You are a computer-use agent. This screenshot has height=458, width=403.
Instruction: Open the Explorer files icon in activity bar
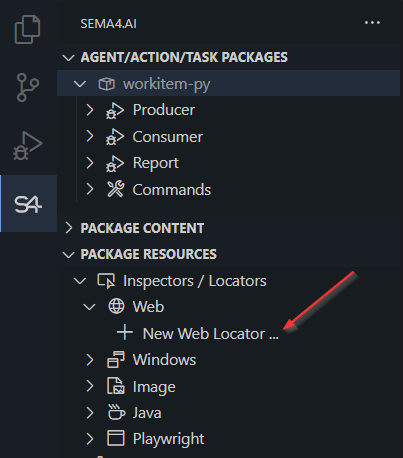click(28, 29)
